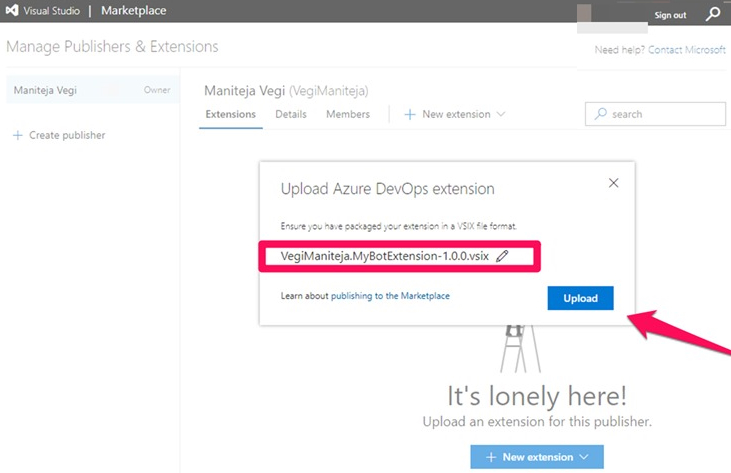Click Sign out in the header
The height and width of the screenshot is (473, 731).
(670, 16)
